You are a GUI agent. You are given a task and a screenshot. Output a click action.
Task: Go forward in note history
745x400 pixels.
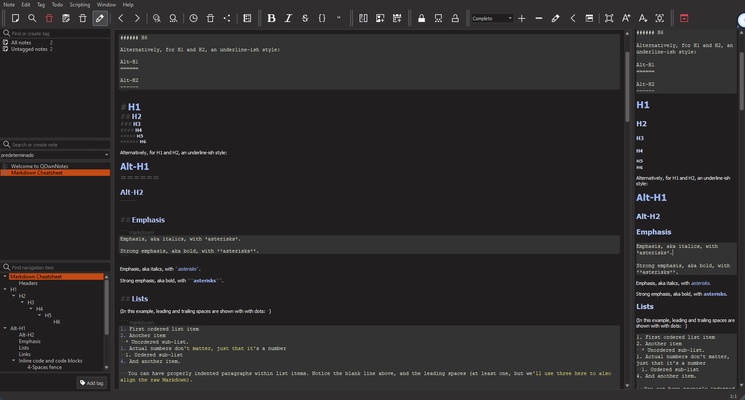137,18
